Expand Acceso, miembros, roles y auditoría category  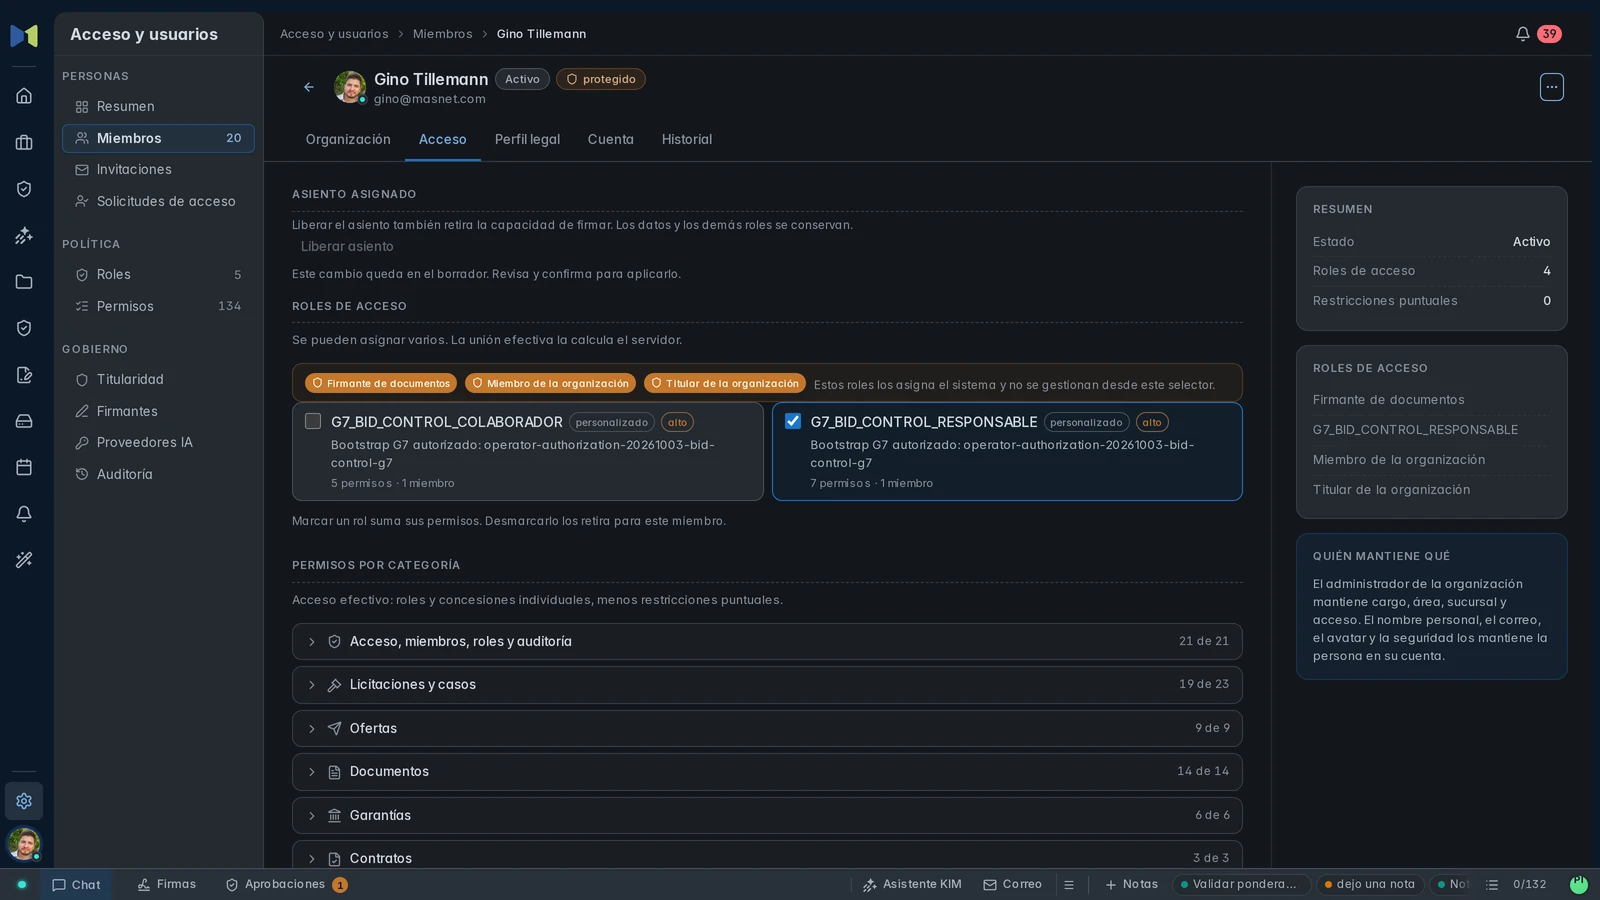tap(767, 642)
